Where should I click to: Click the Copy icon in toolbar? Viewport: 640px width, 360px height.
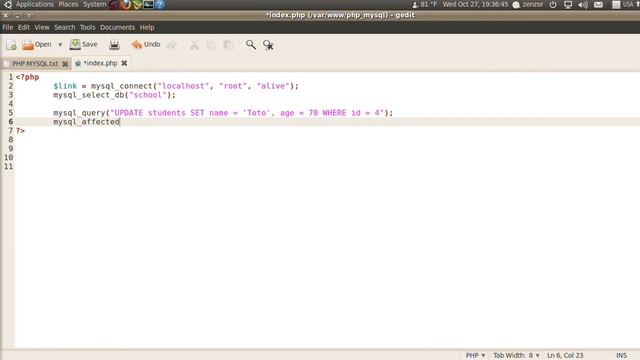pos(211,45)
